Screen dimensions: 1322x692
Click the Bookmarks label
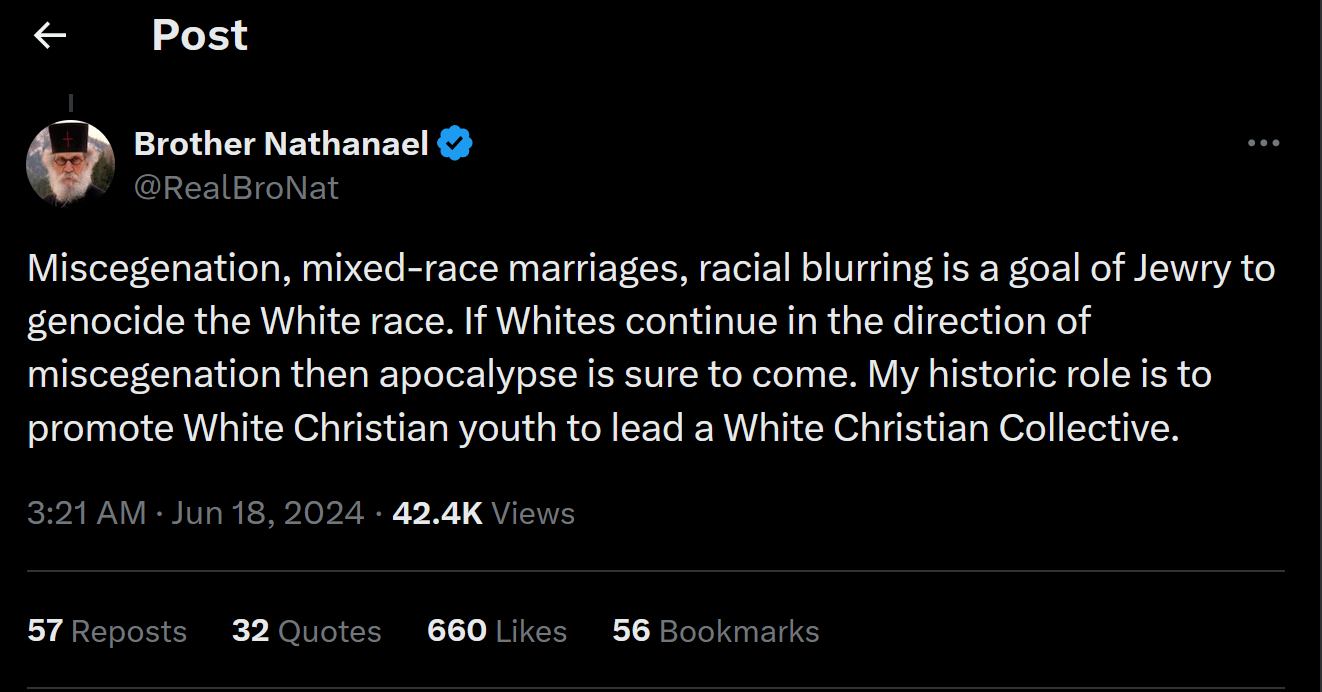point(739,631)
